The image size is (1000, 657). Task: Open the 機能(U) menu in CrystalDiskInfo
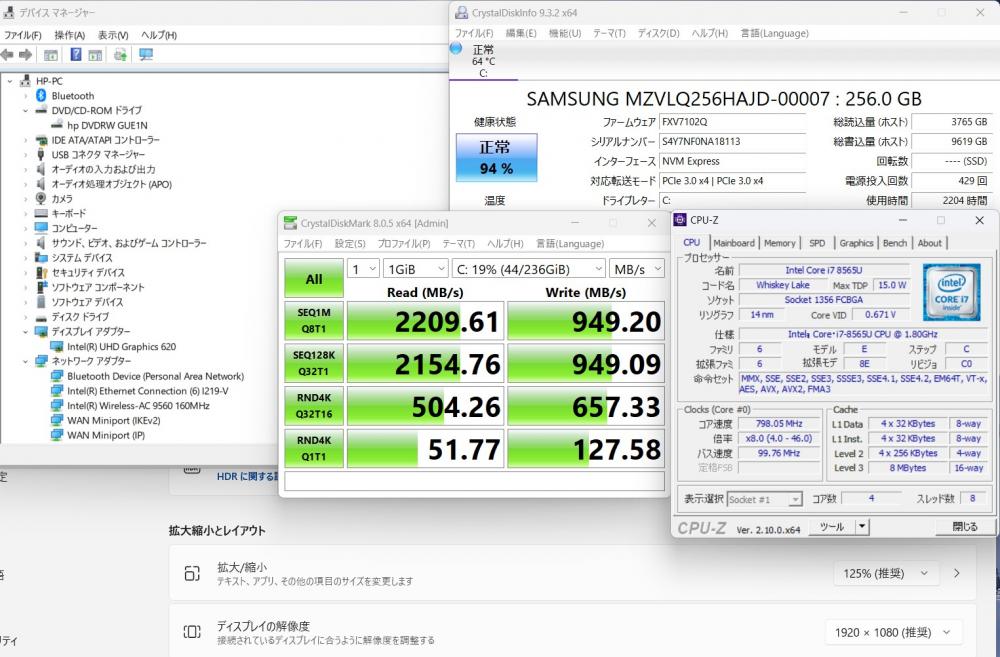(x=565, y=33)
